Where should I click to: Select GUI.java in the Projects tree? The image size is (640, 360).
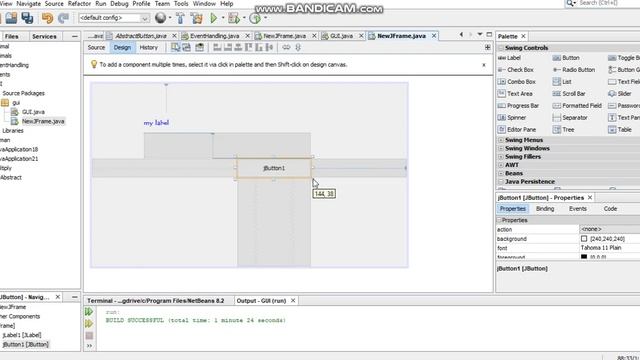point(33,112)
